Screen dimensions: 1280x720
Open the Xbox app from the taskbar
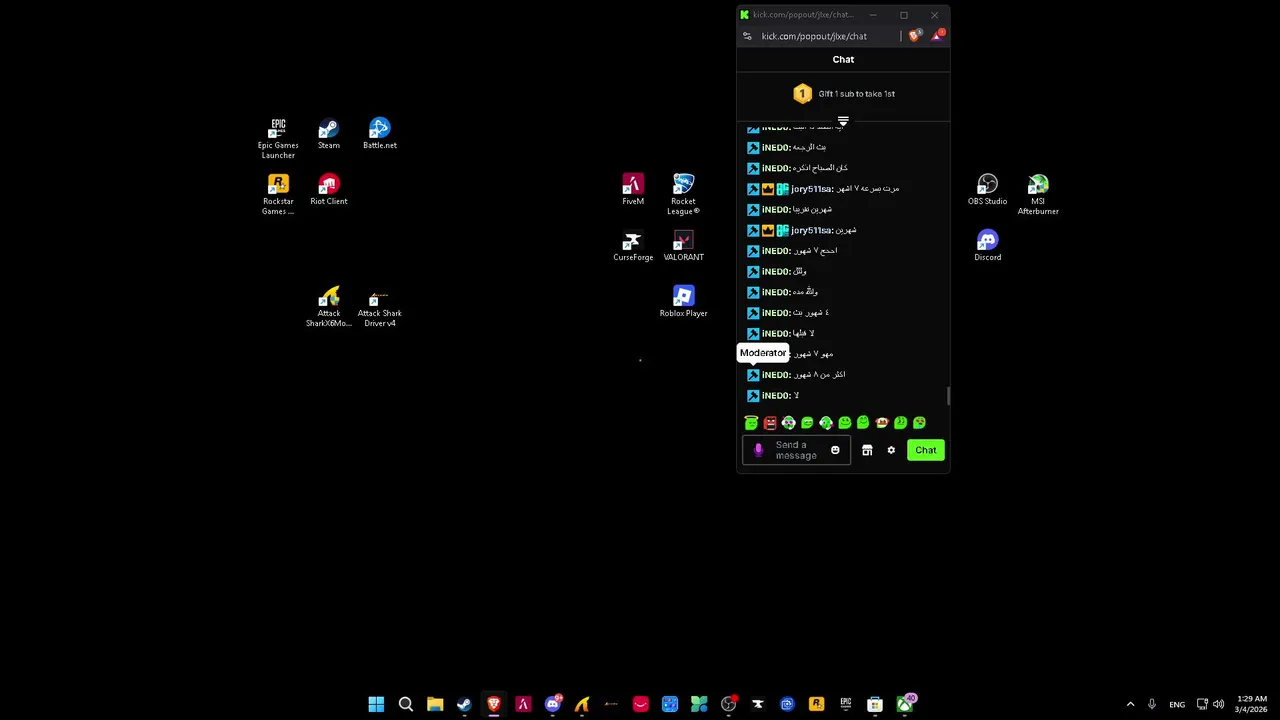click(905, 705)
